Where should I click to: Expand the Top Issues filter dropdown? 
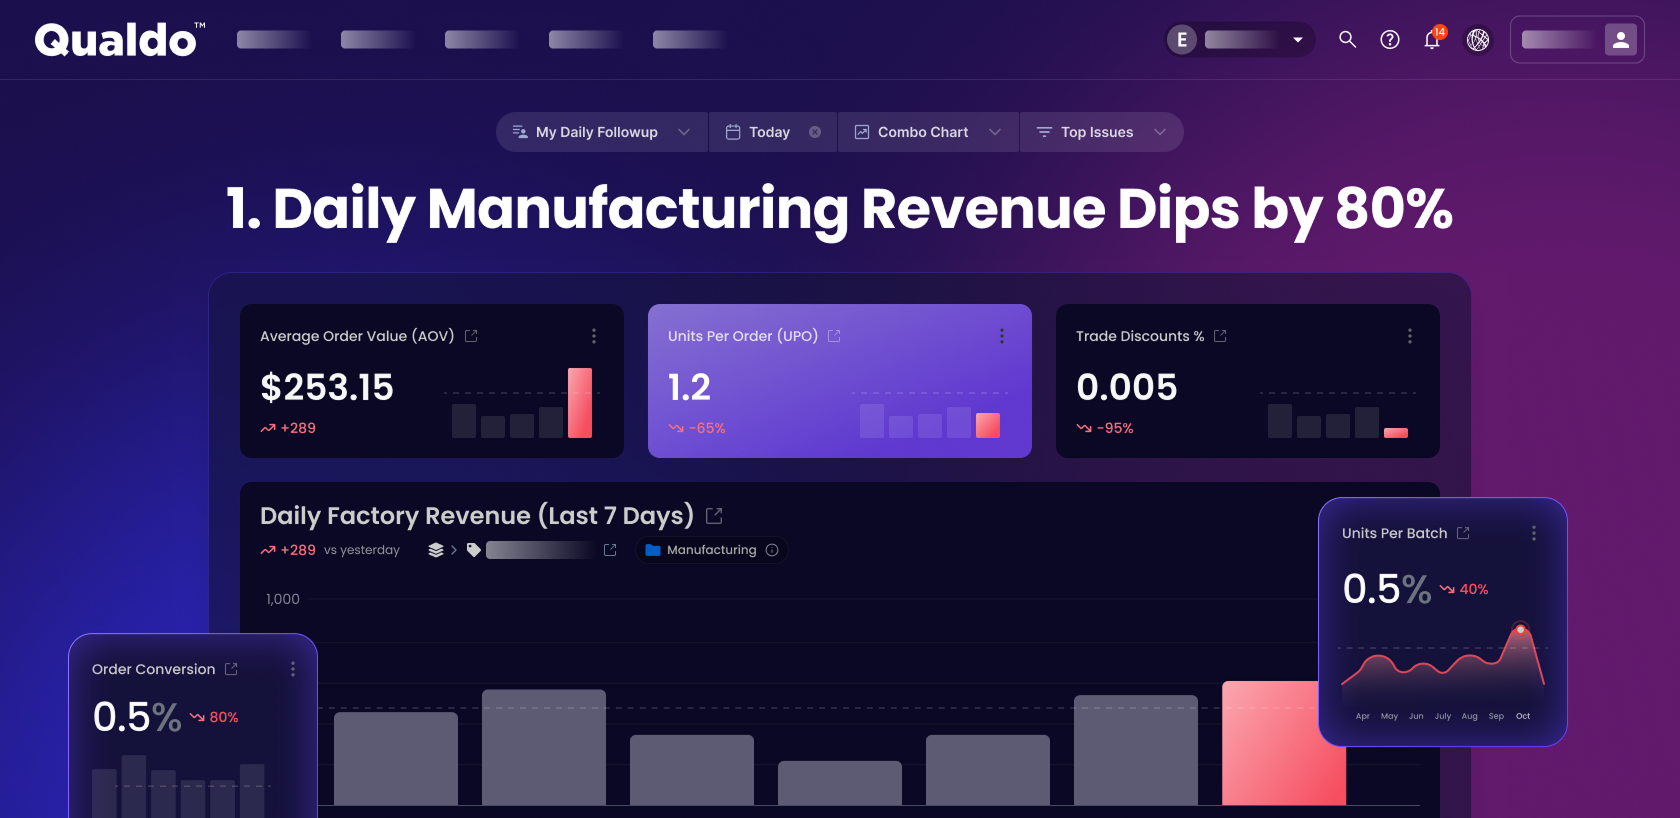pos(1160,132)
